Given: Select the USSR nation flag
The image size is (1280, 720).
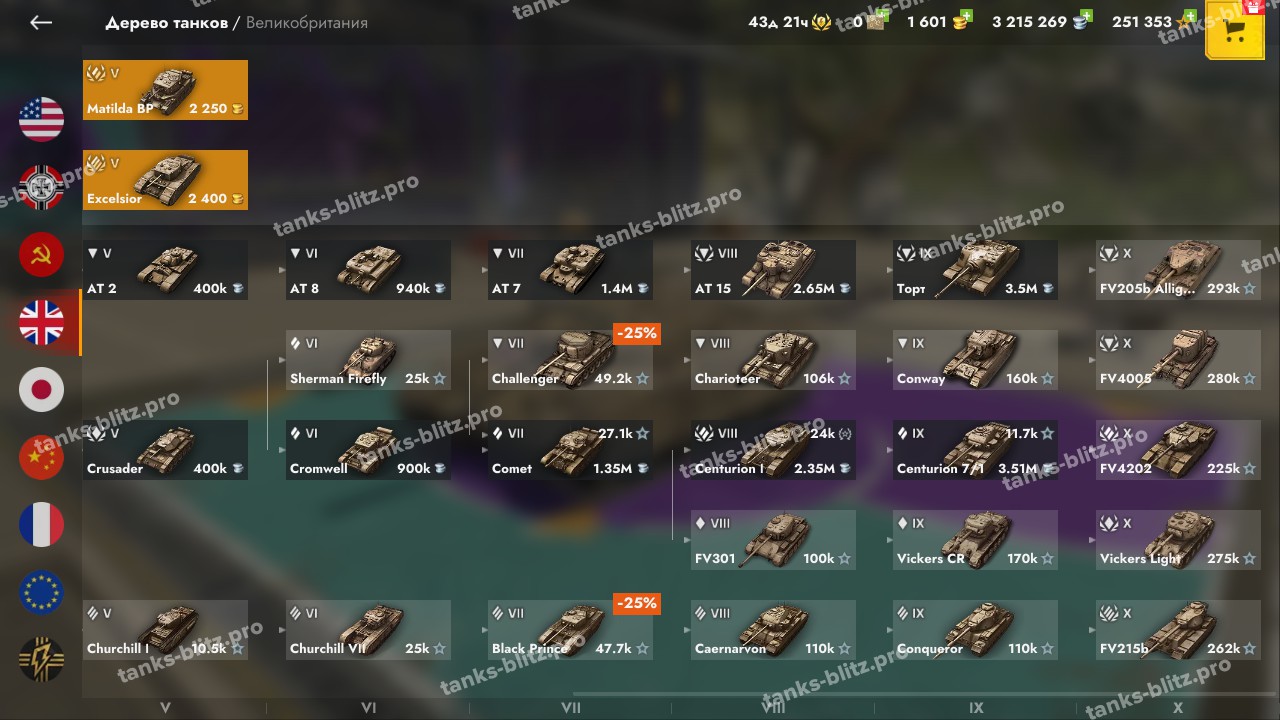Looking at the screenshot, I should (x=41, y=255).
